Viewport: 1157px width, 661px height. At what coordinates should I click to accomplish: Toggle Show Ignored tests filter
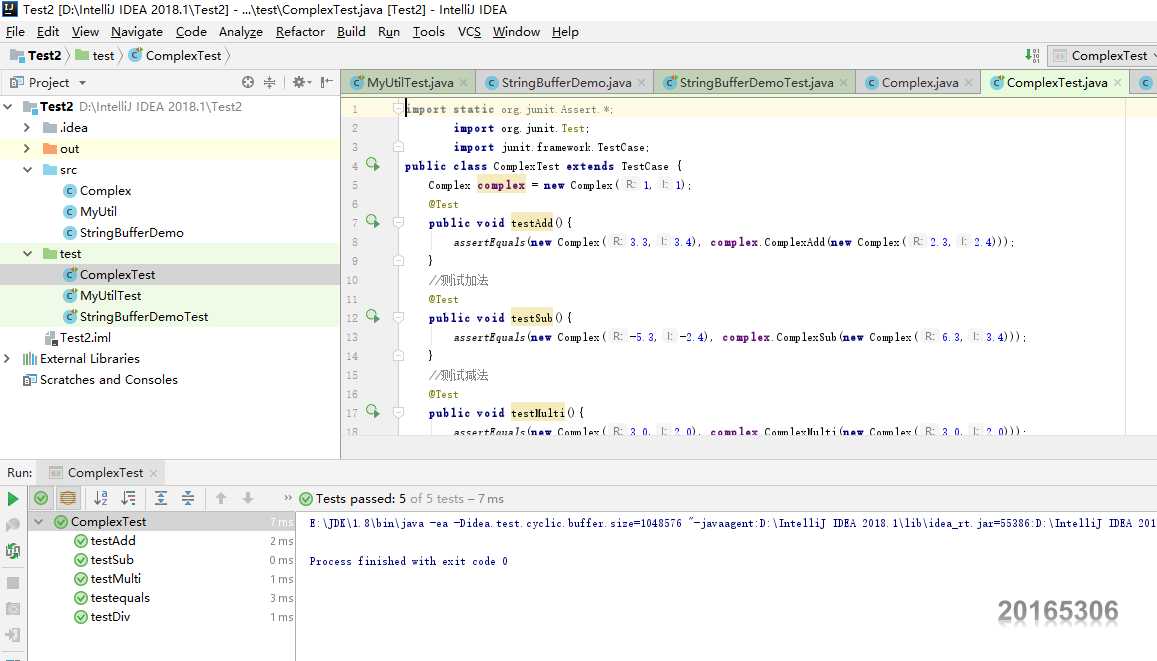[68, 498]
